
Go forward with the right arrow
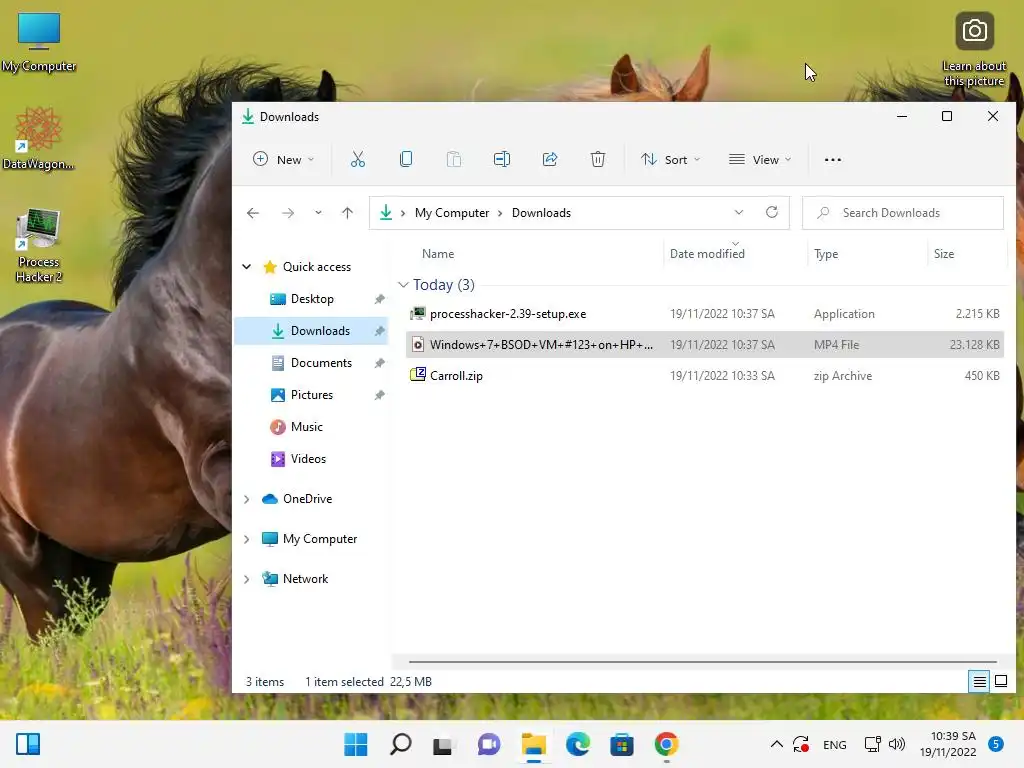point(288,213)
